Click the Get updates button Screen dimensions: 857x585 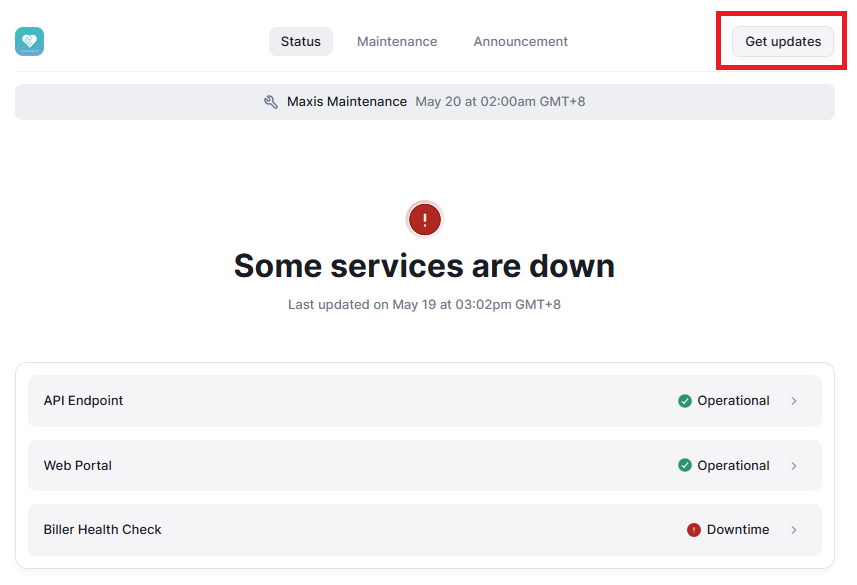[x=783, y=41]
